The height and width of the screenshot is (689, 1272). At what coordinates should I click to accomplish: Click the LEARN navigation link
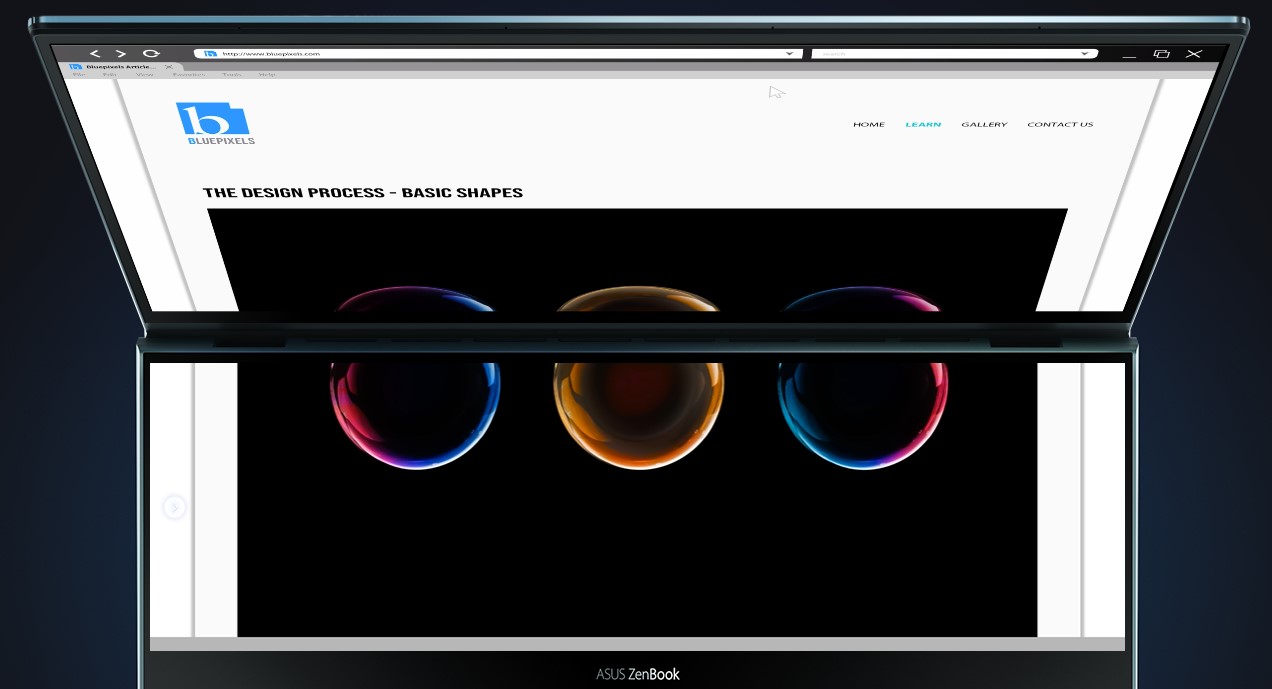coord(923,125)
